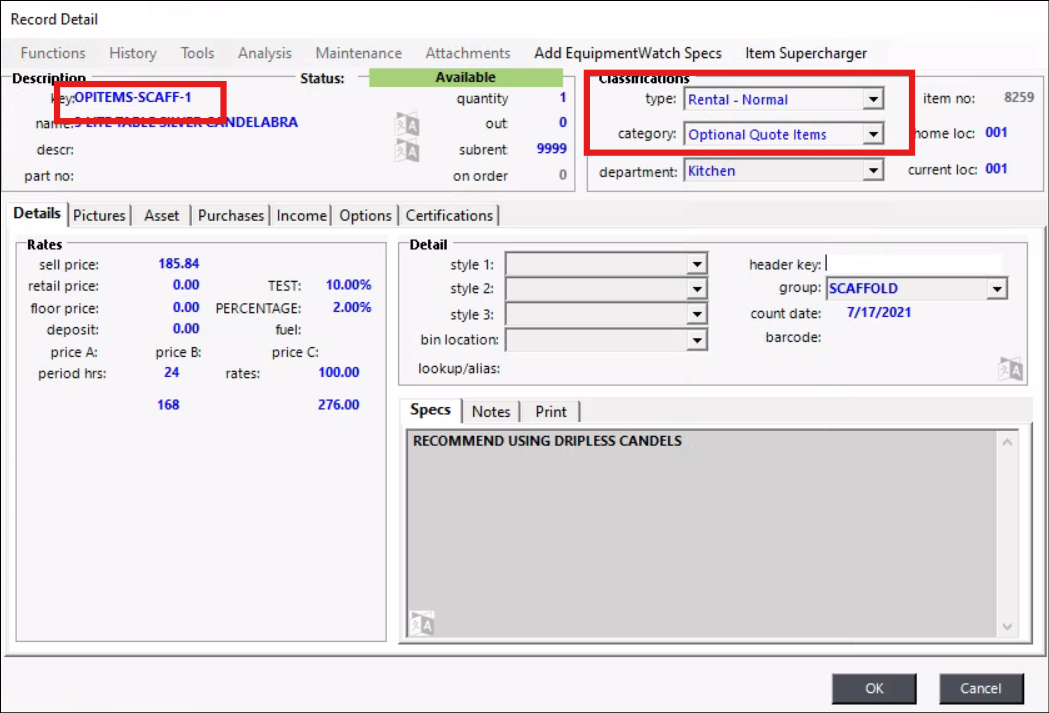Click translate icon beside the name field

tap(407, 125)
